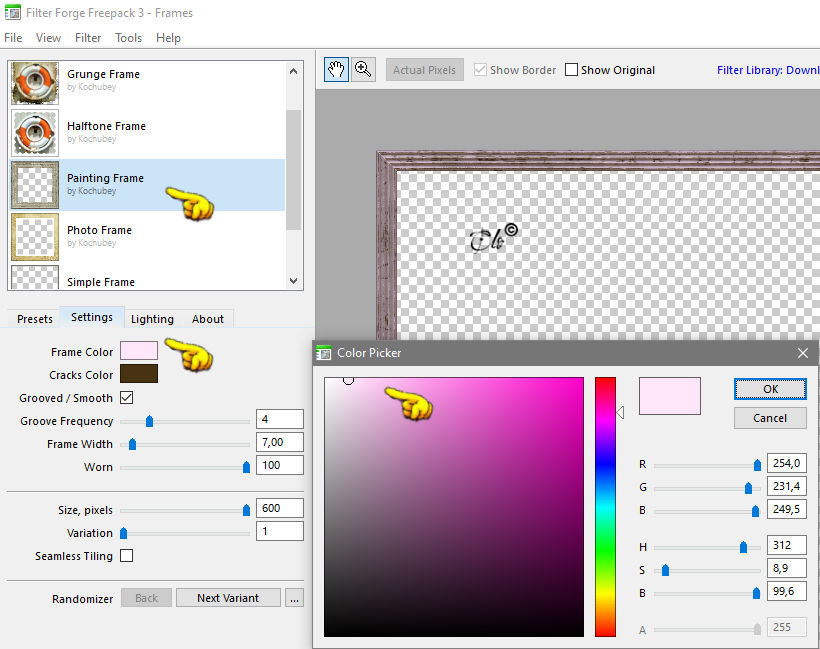
Task: Pick the Photo Frame filter icon
Action: tap(35, 237)
